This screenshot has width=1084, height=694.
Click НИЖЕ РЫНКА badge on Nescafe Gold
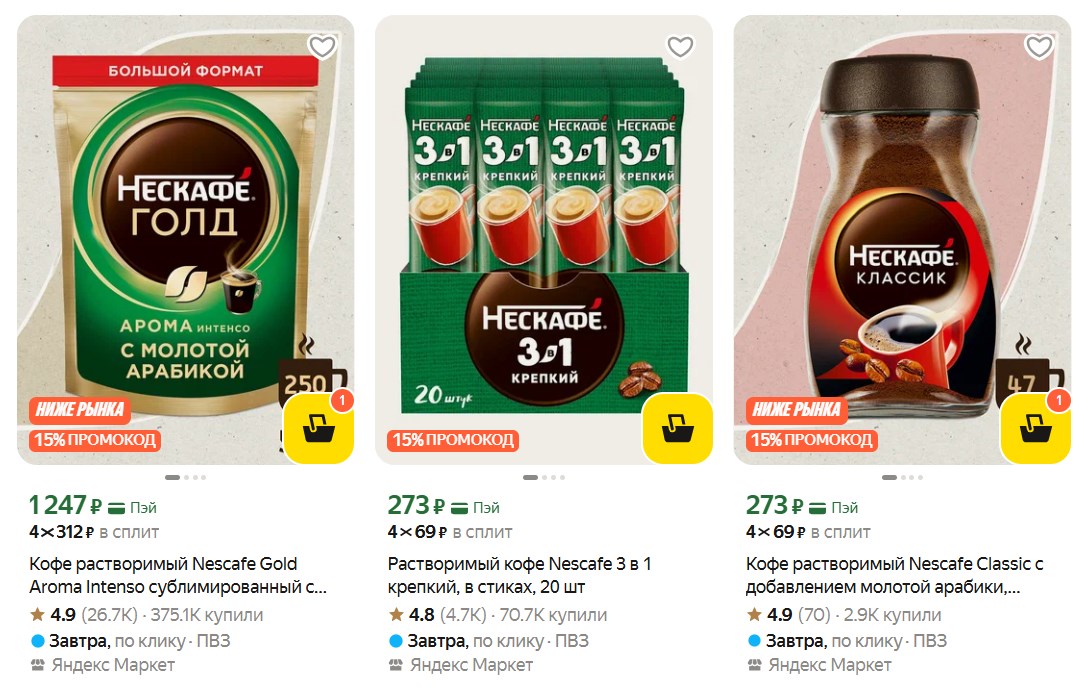(80, 409)
